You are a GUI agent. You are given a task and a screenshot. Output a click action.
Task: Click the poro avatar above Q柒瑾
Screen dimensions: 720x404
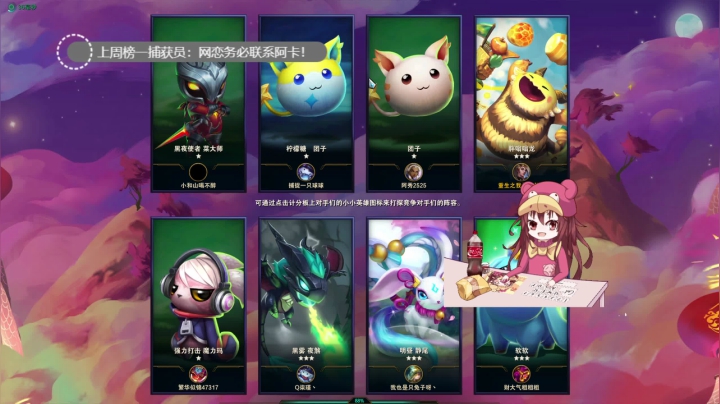(306, 374)
